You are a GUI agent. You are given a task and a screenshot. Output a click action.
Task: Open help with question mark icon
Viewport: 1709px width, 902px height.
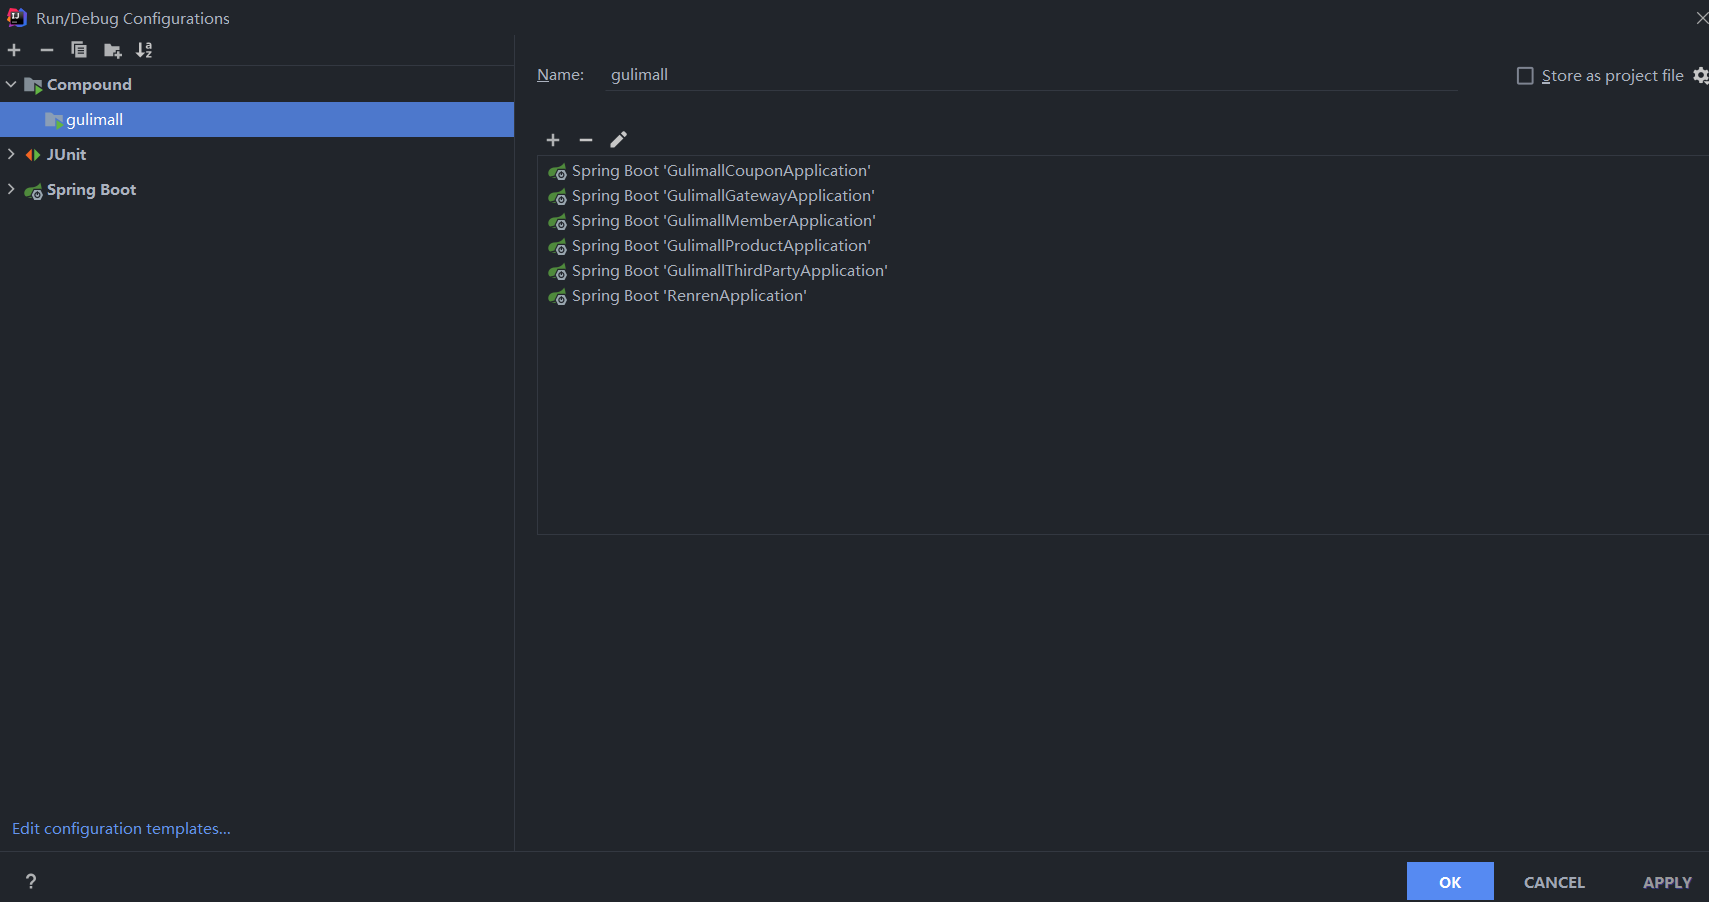31,881
